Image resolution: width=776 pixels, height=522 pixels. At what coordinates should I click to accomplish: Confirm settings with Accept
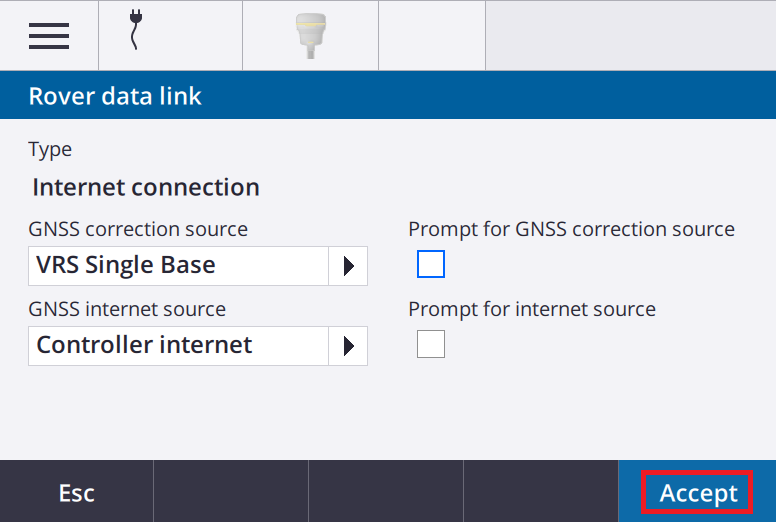pos(697,492)
